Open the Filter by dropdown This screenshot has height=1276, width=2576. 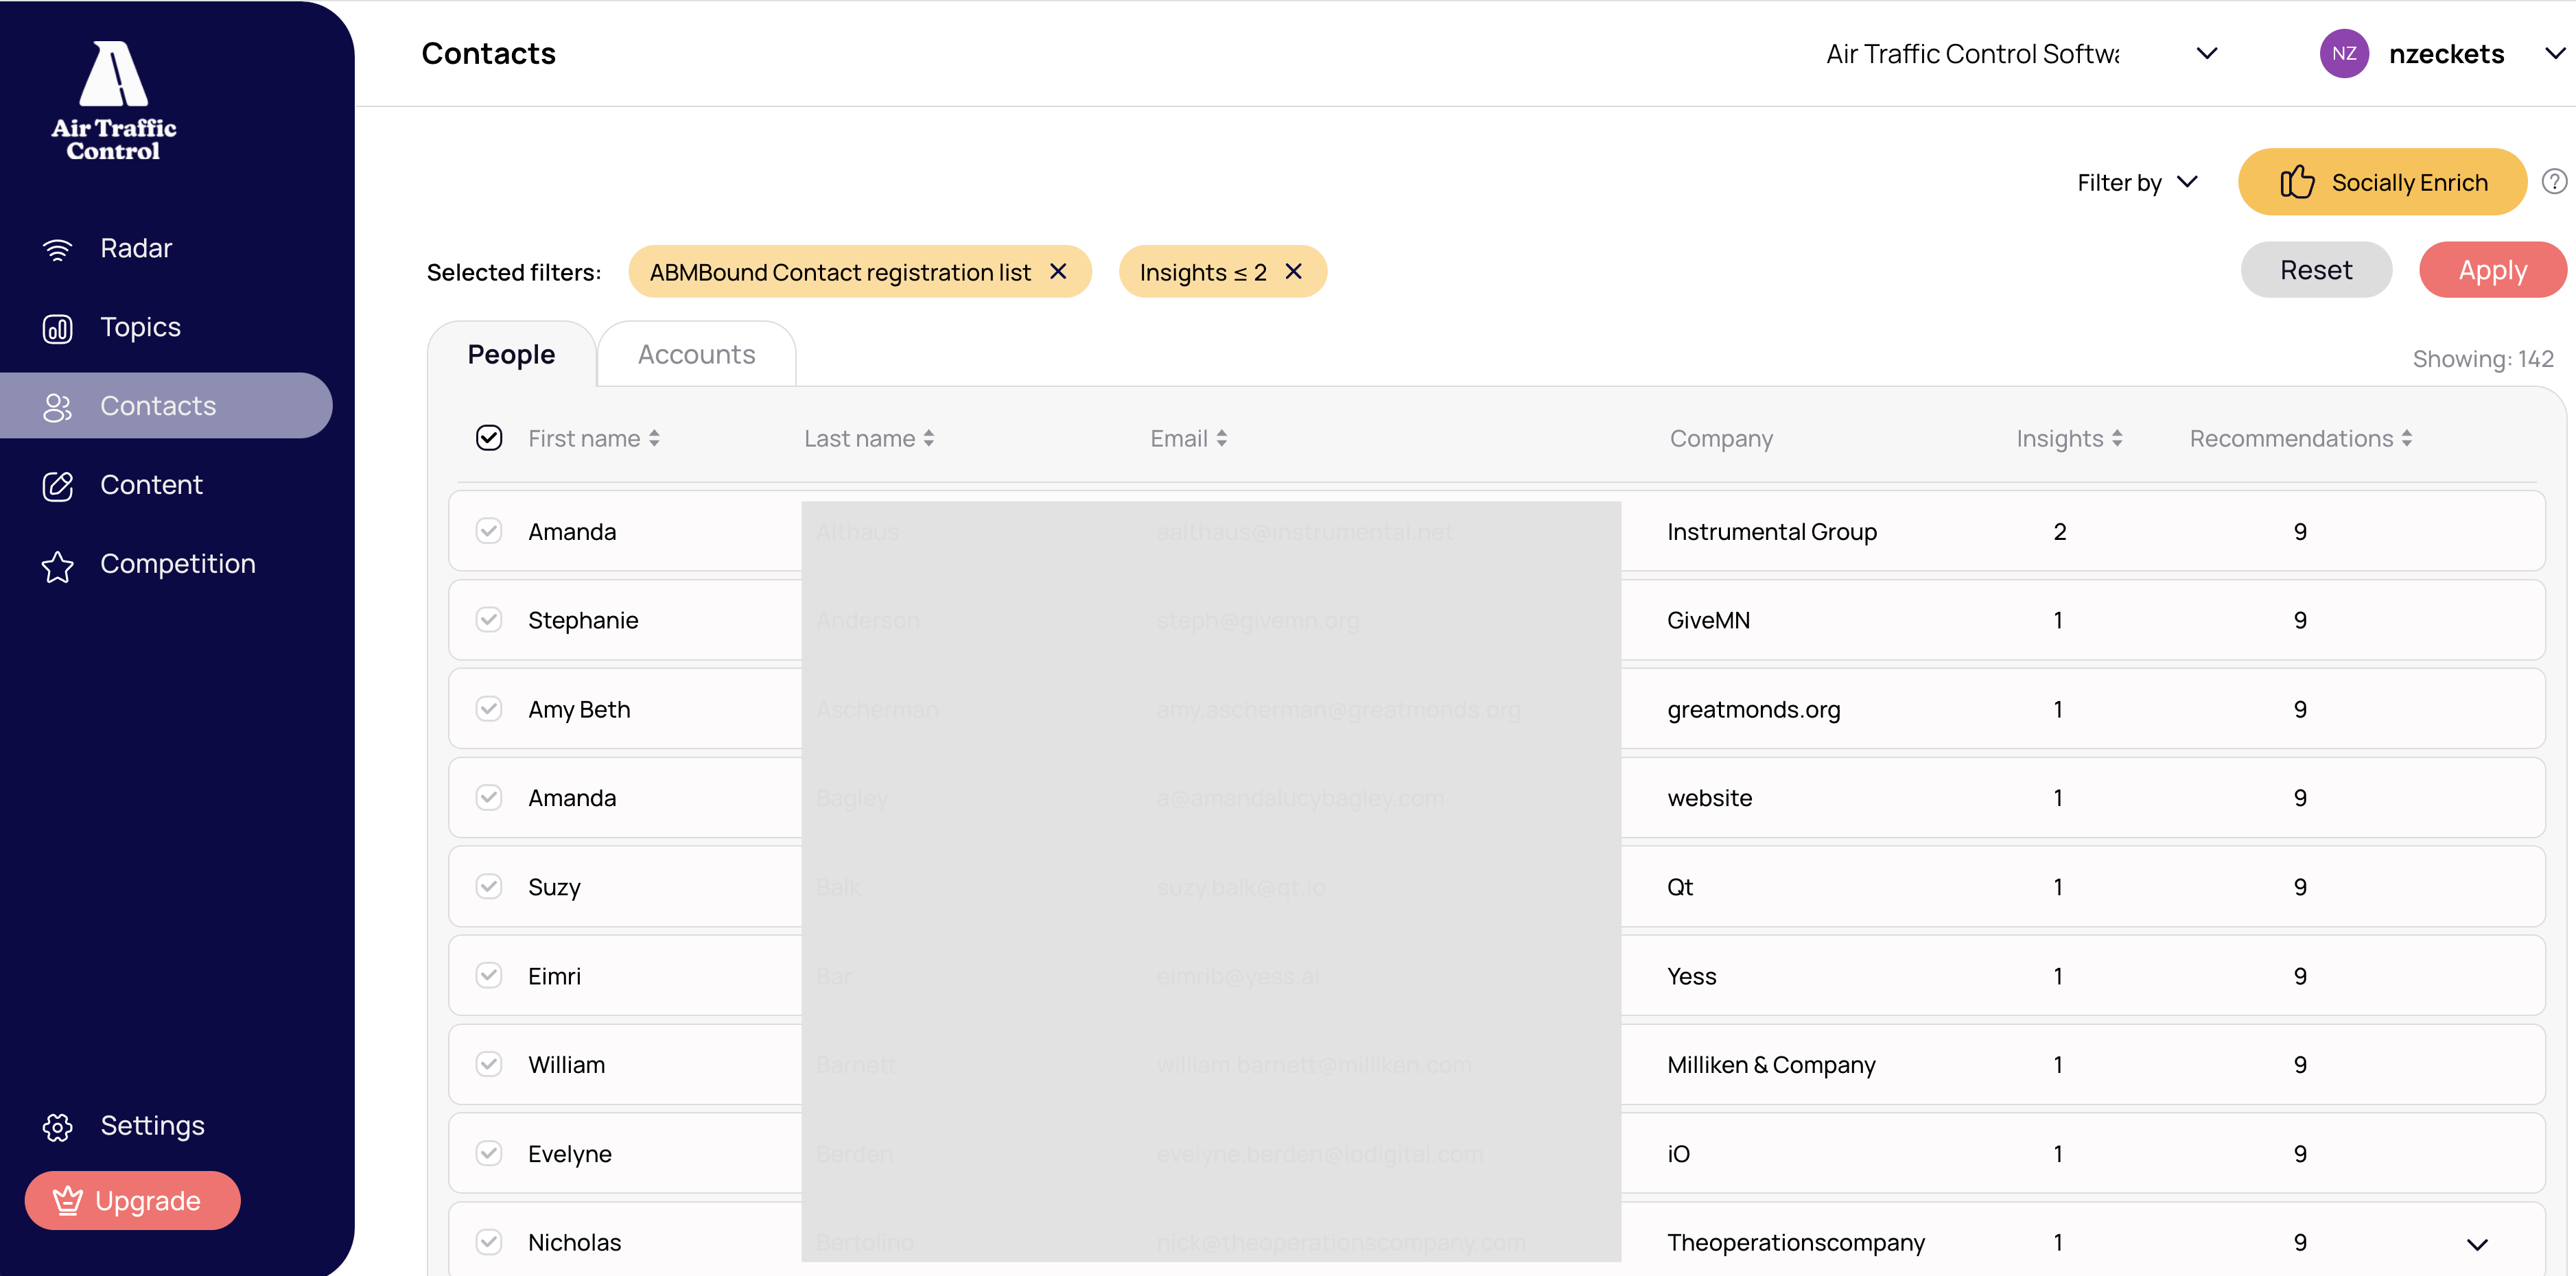click(2137, 182)
